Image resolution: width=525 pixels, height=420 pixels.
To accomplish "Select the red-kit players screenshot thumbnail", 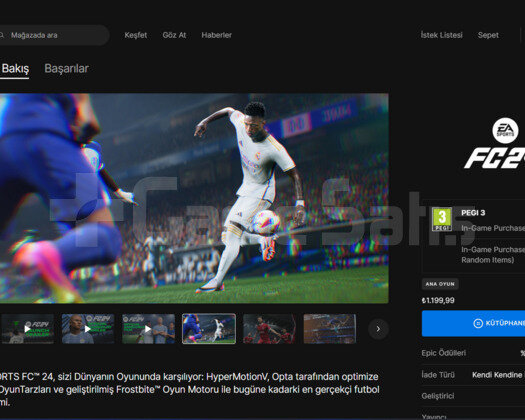I will (x=270, y=329).
